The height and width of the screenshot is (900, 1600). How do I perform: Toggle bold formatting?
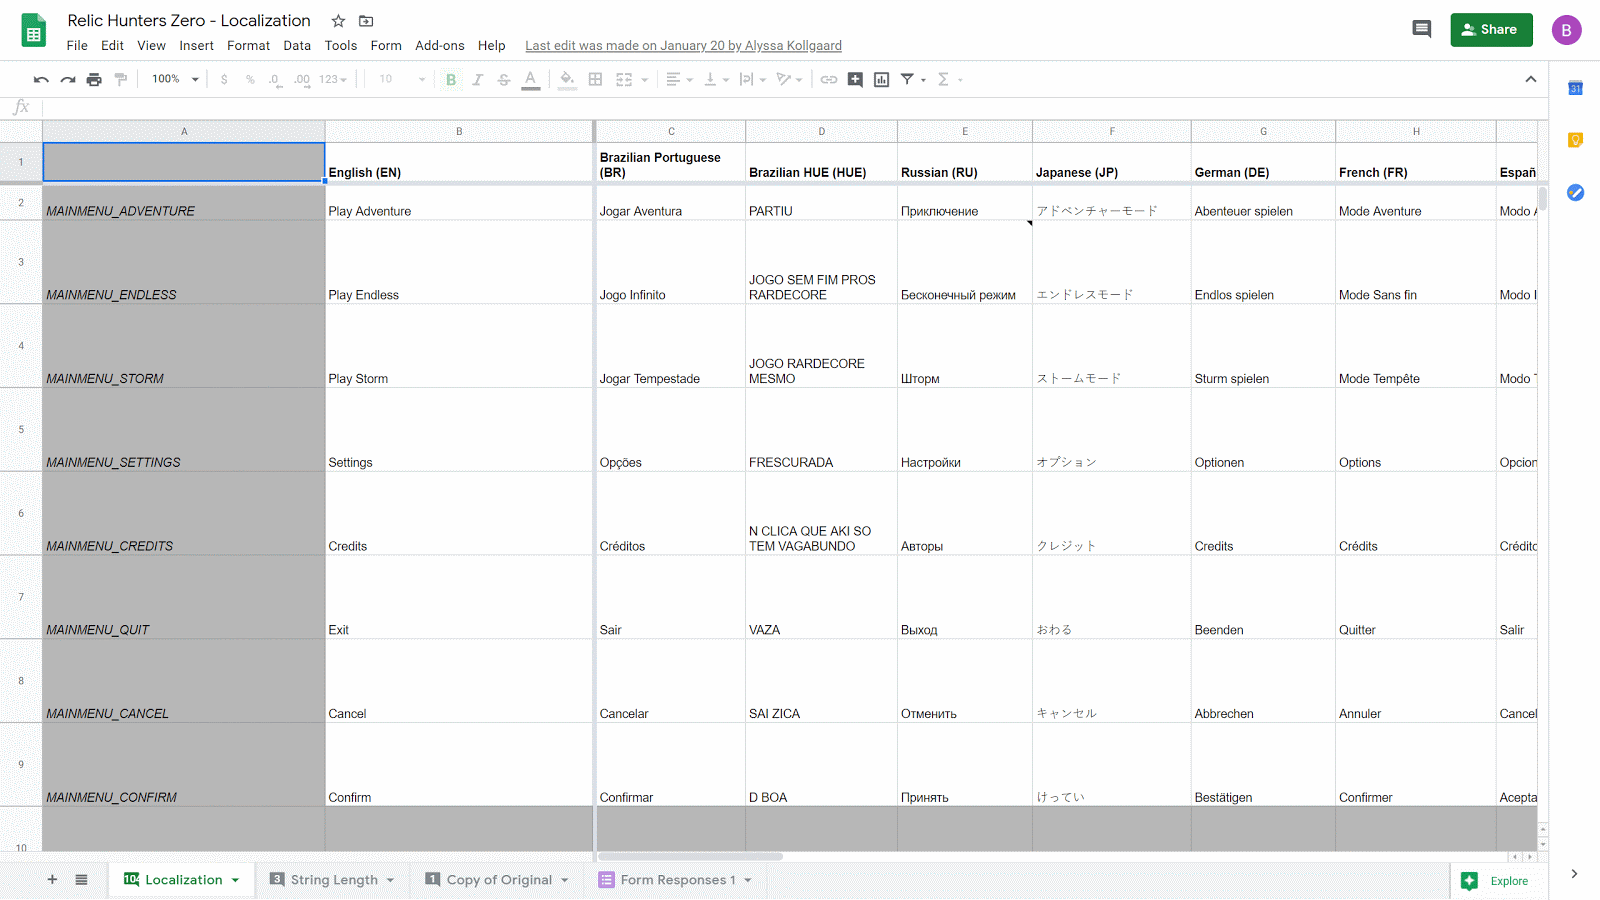[451, 79]
